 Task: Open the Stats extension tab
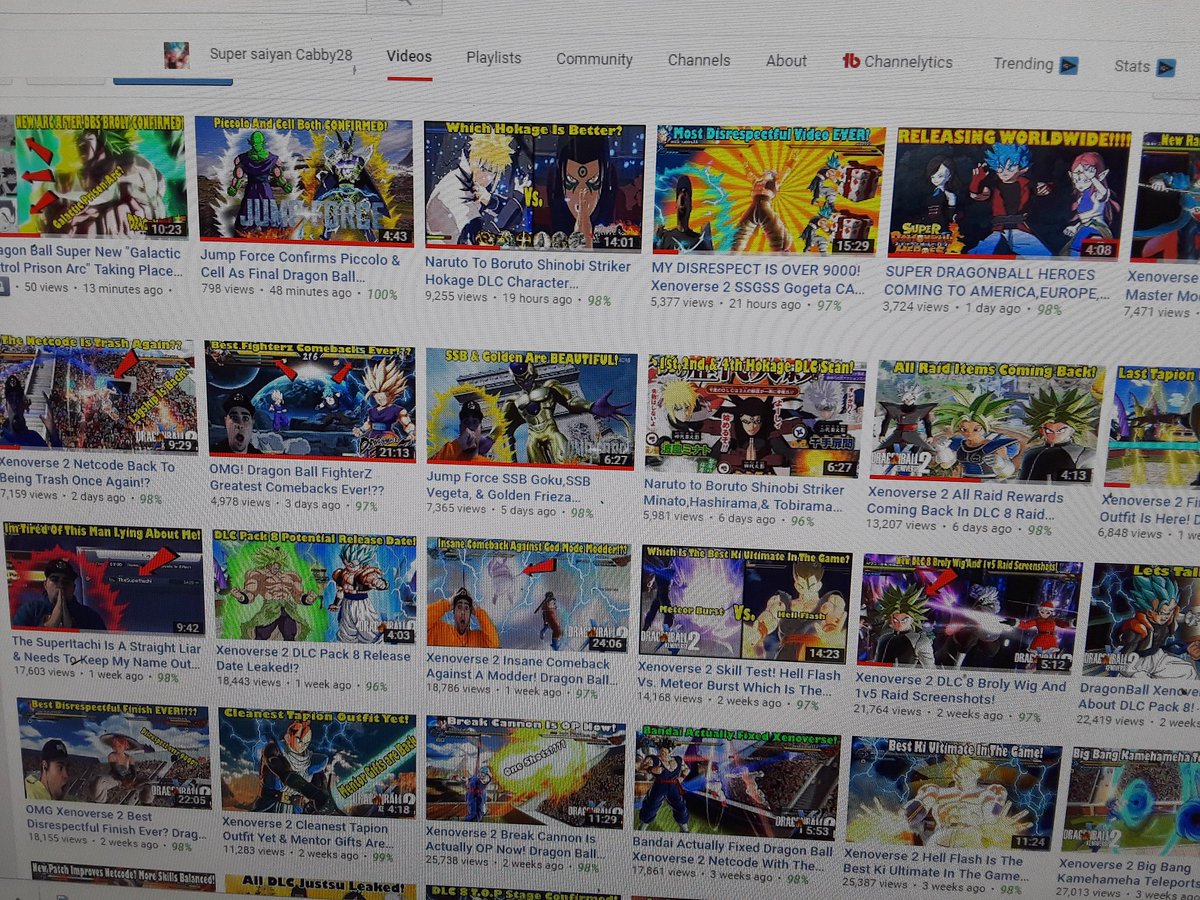1144,67
